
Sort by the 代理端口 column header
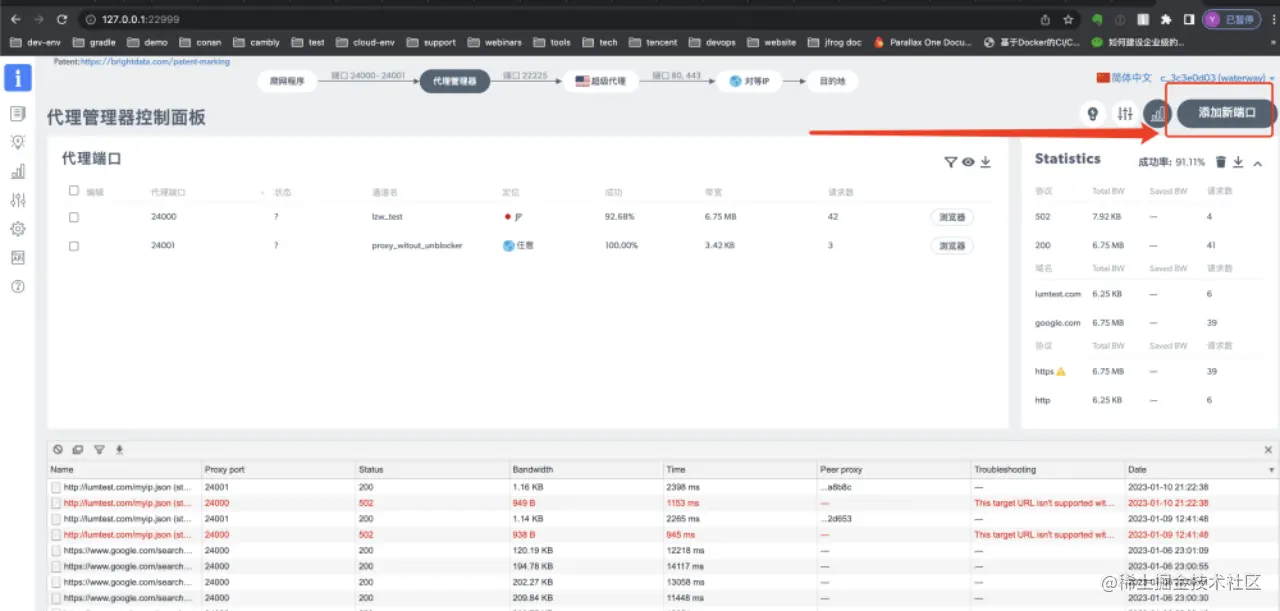pyautogui.click(x=168, y=192)
